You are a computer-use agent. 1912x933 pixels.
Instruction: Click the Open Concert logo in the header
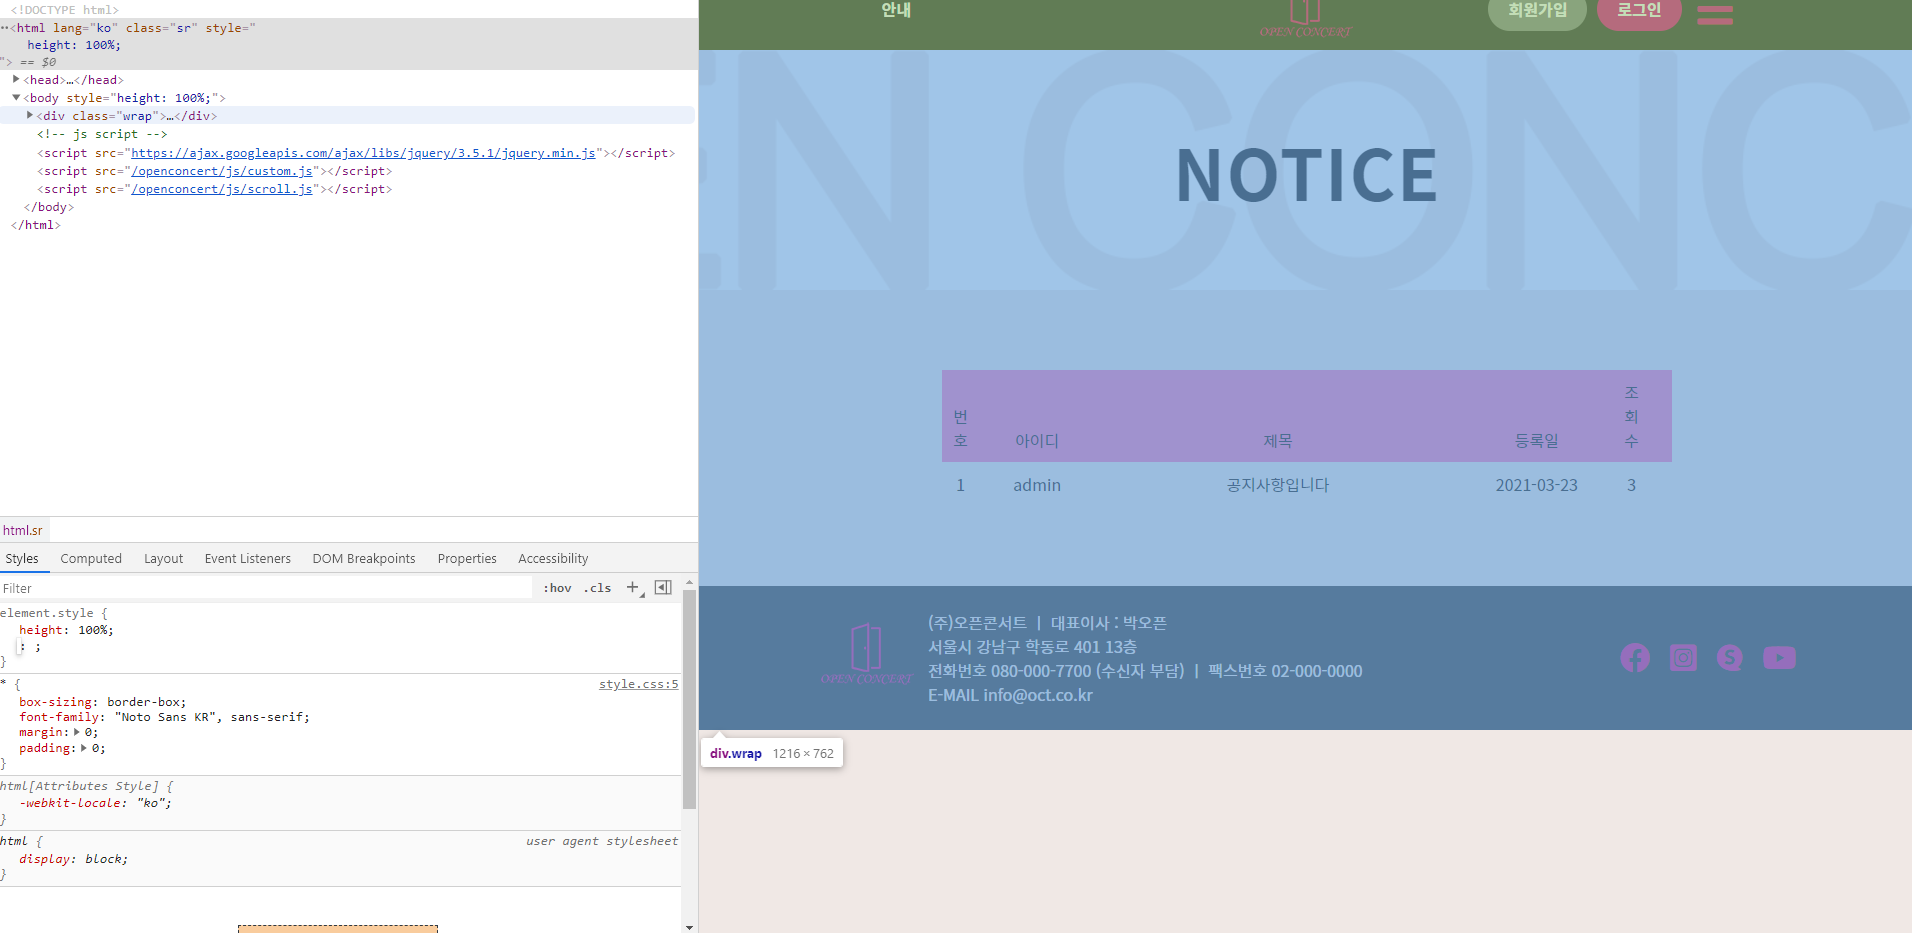tap(1305, 19)
